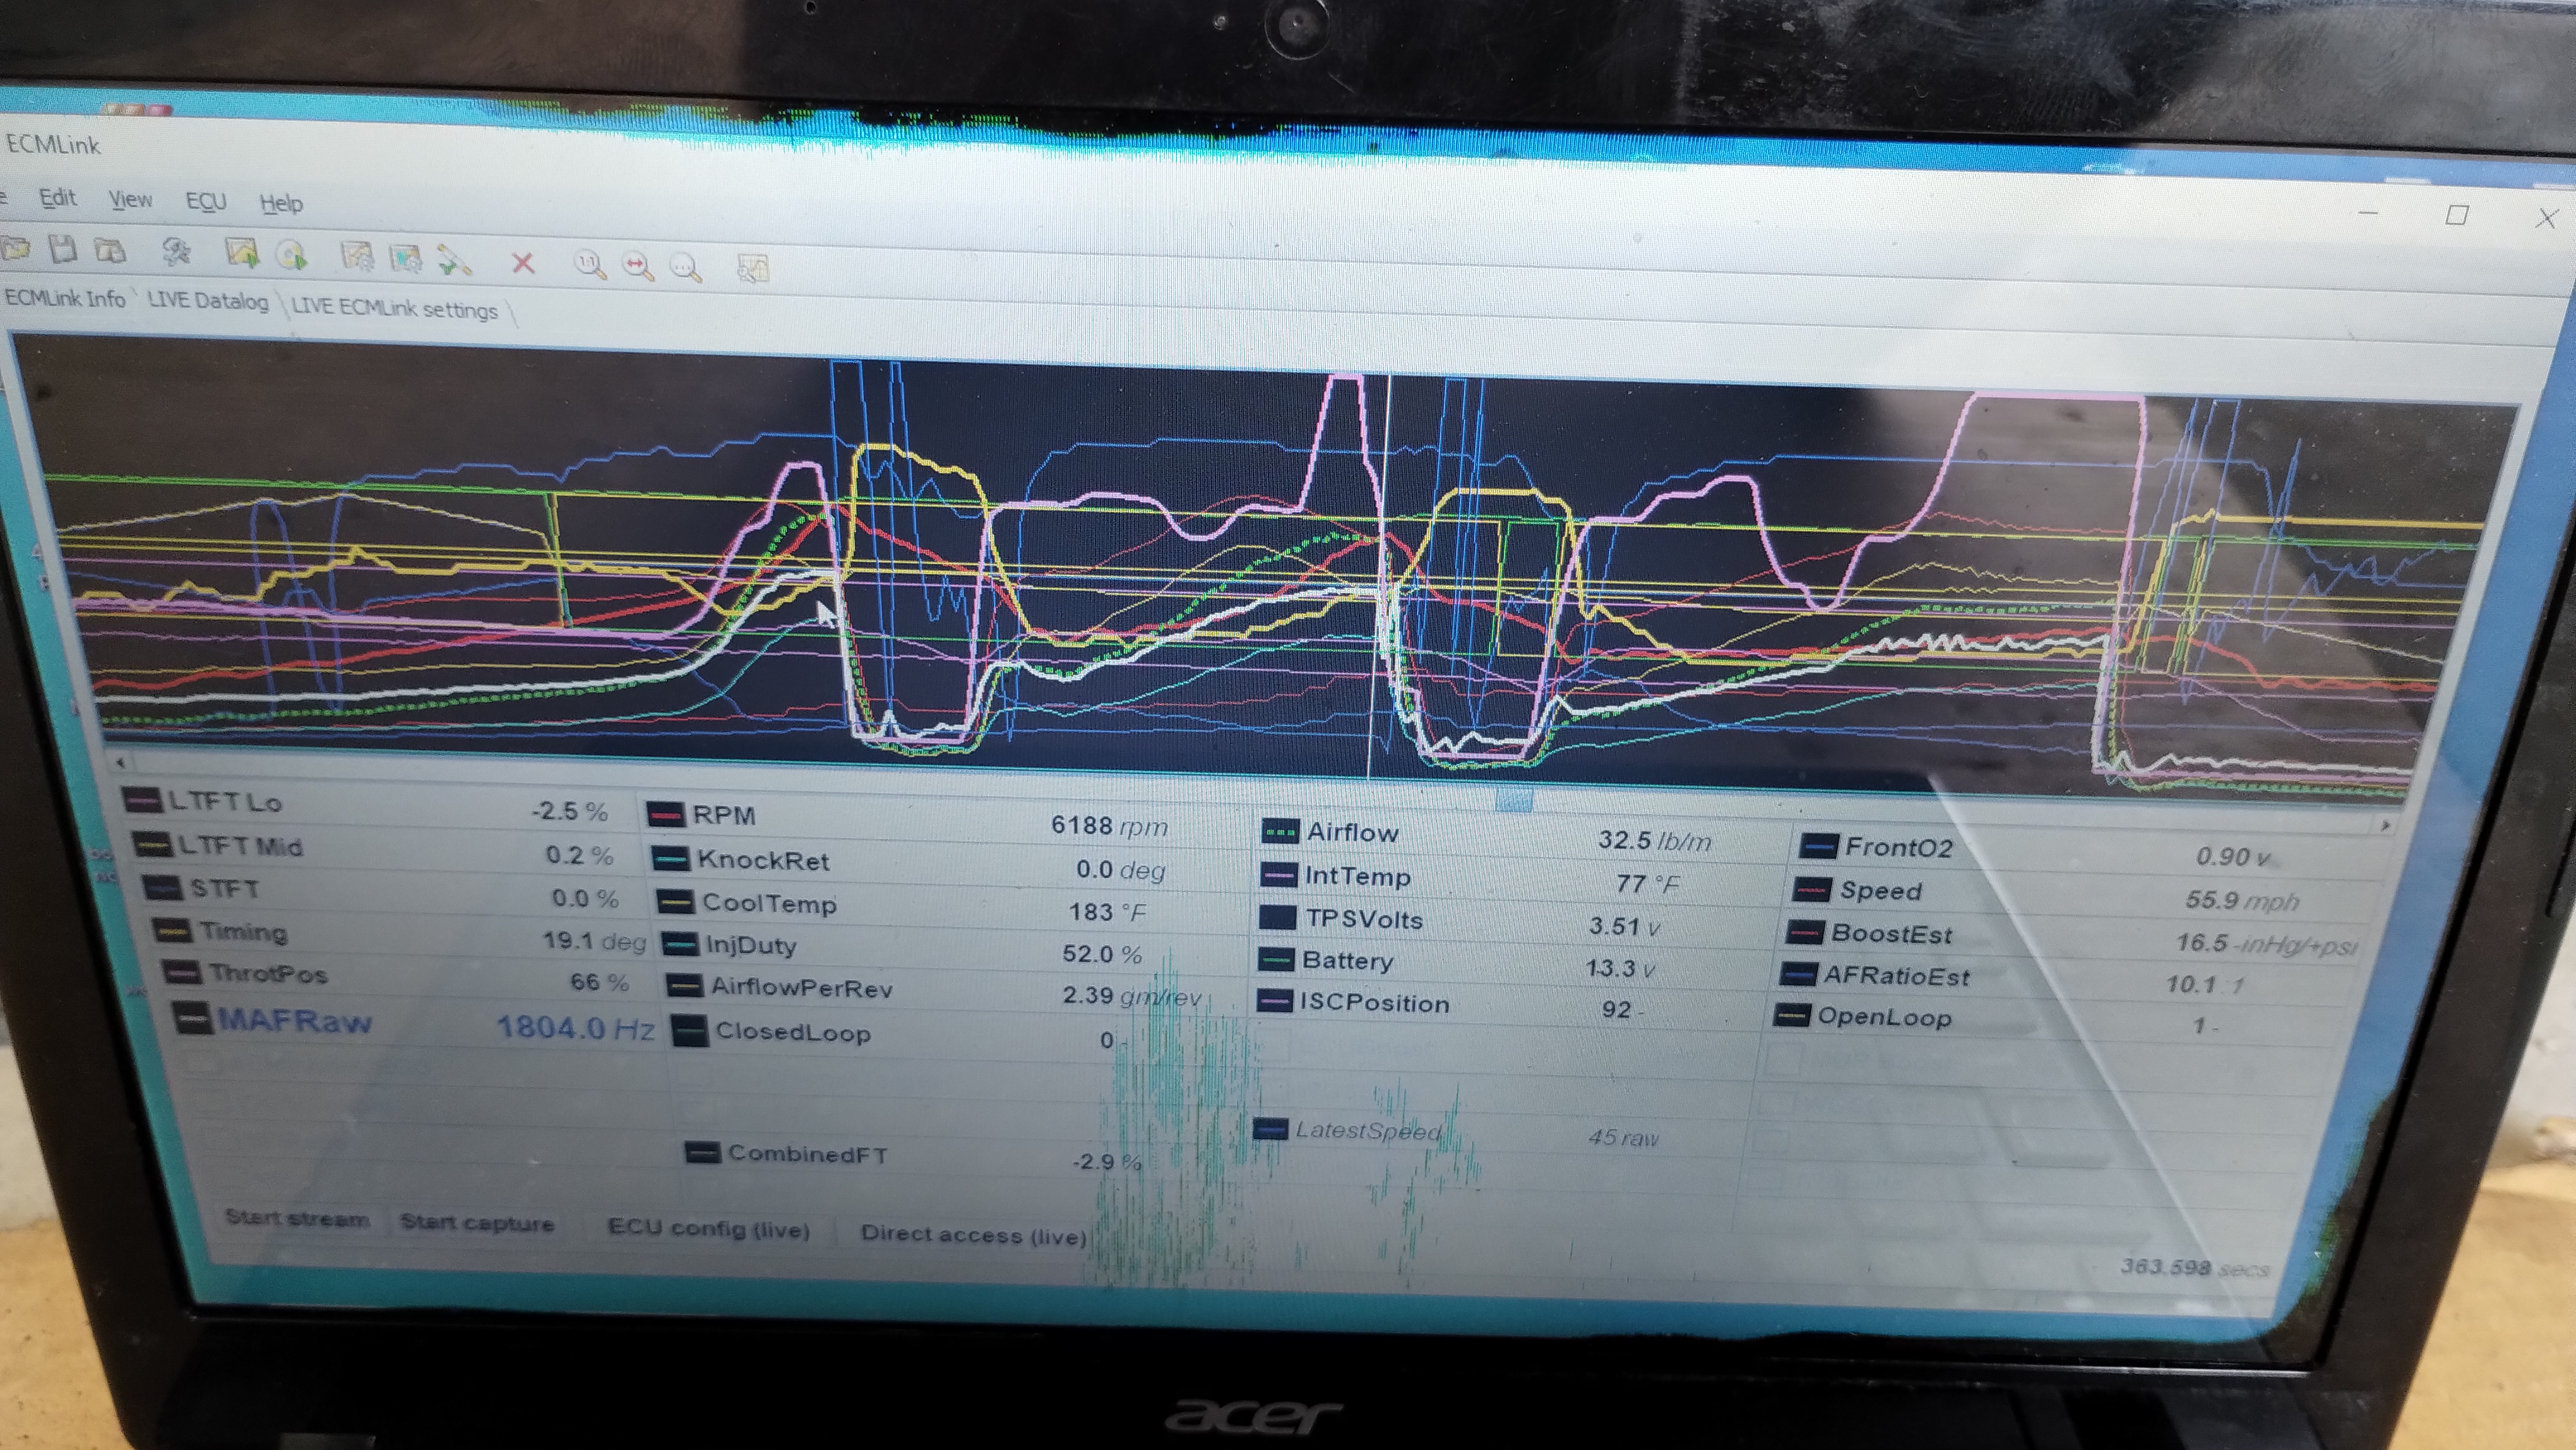Open the ECU menu

206,202
